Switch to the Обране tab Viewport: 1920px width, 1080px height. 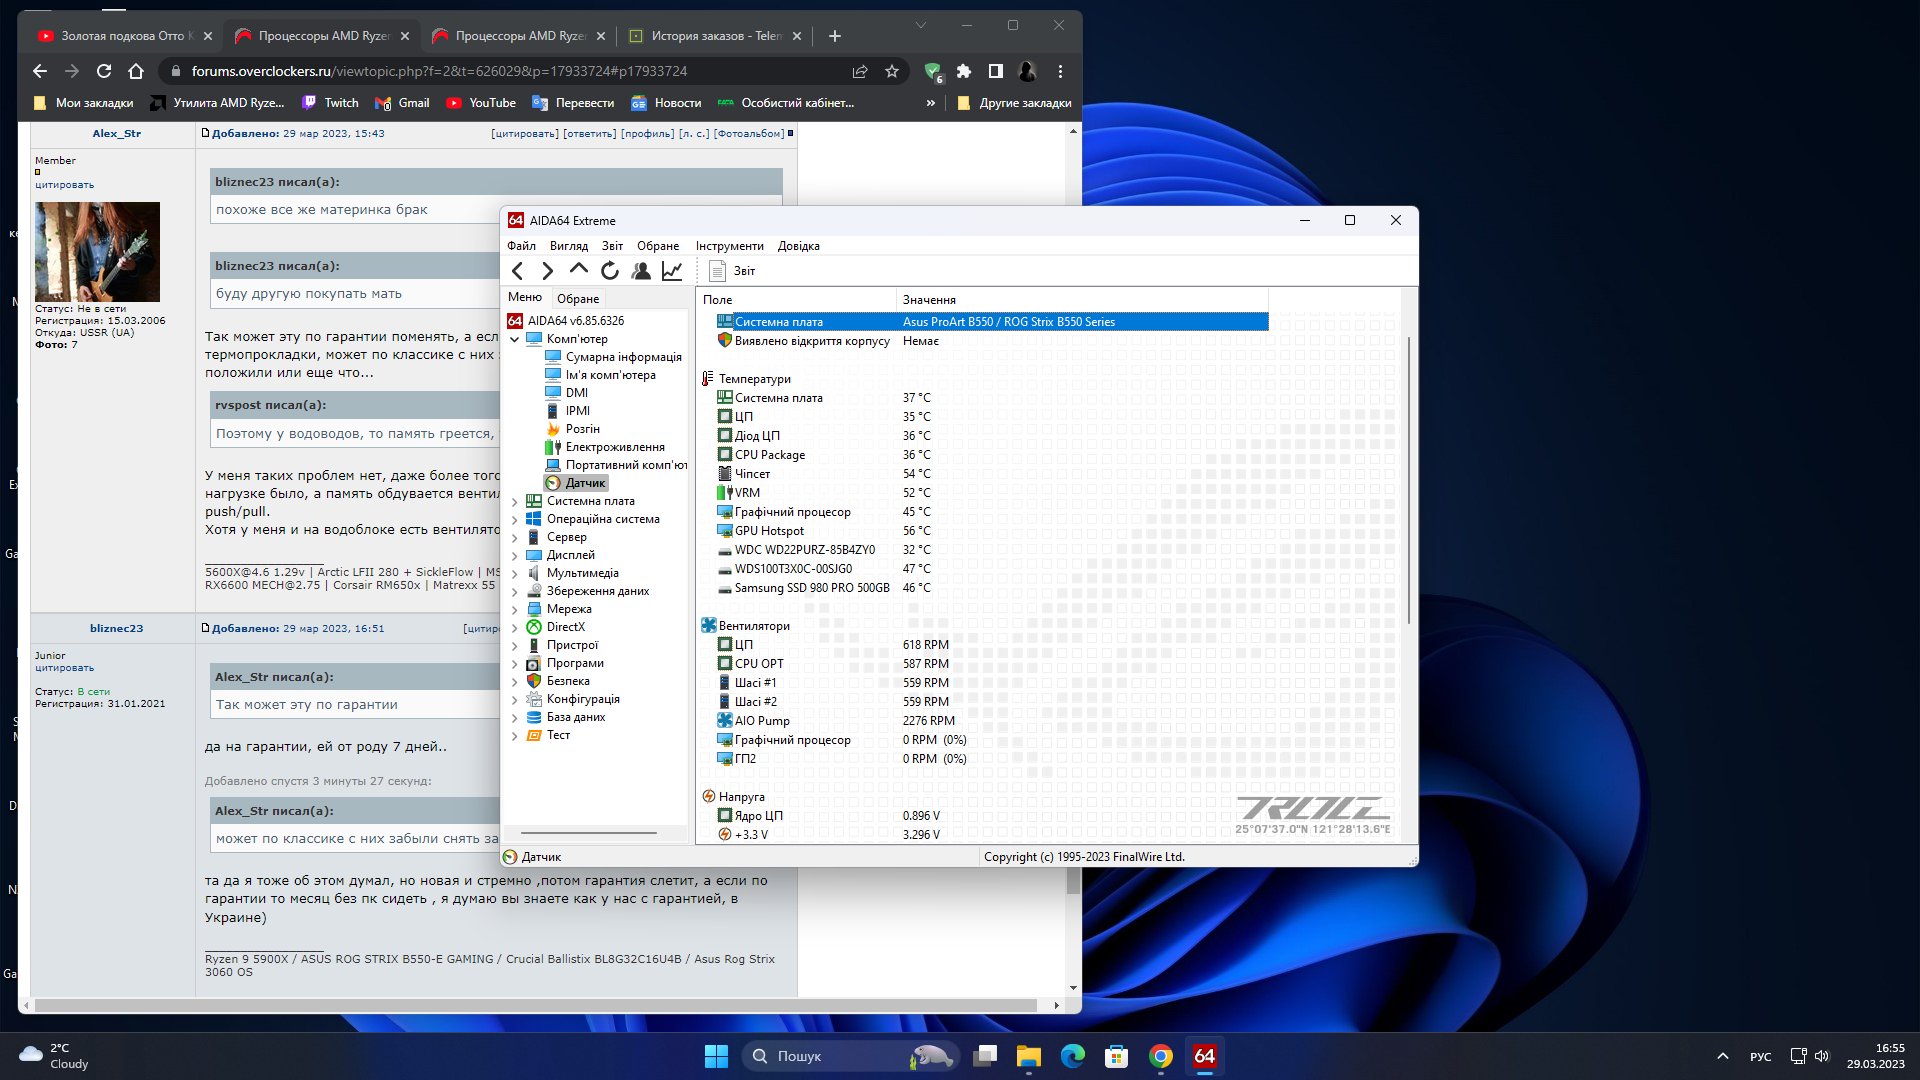[x=578, y=299]
